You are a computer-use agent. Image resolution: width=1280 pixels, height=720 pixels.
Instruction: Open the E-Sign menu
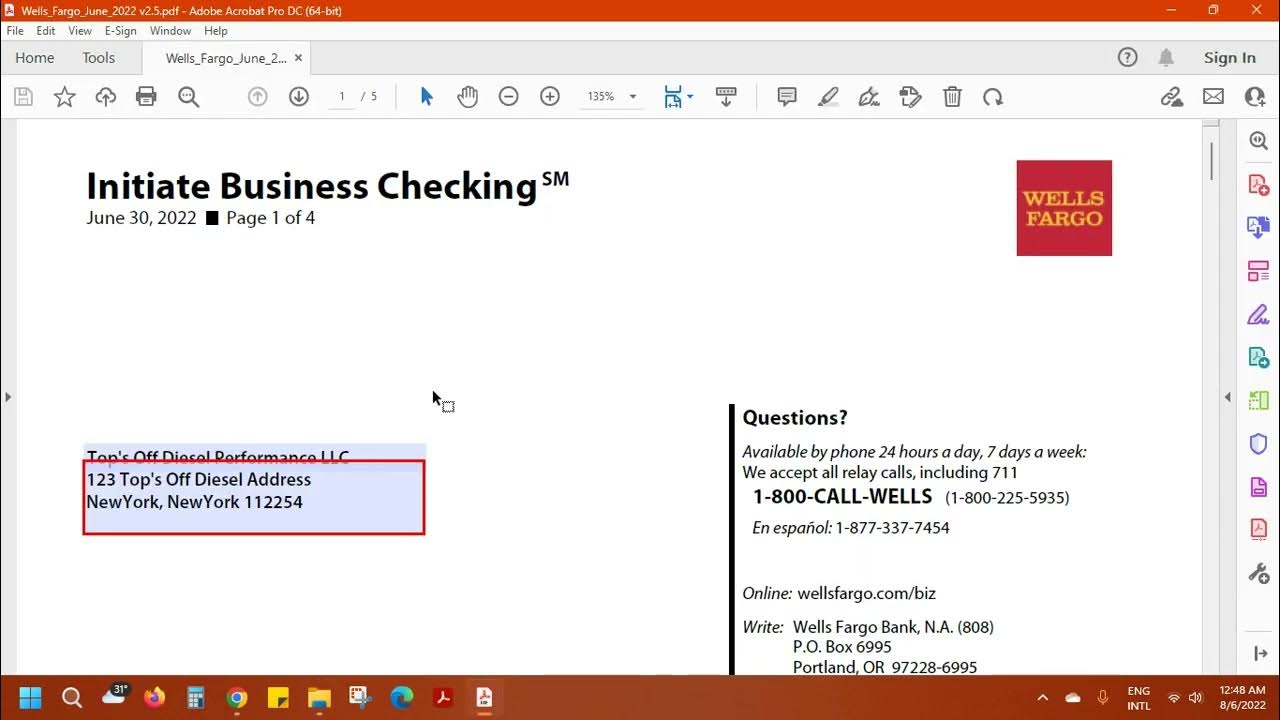(120, 31)
